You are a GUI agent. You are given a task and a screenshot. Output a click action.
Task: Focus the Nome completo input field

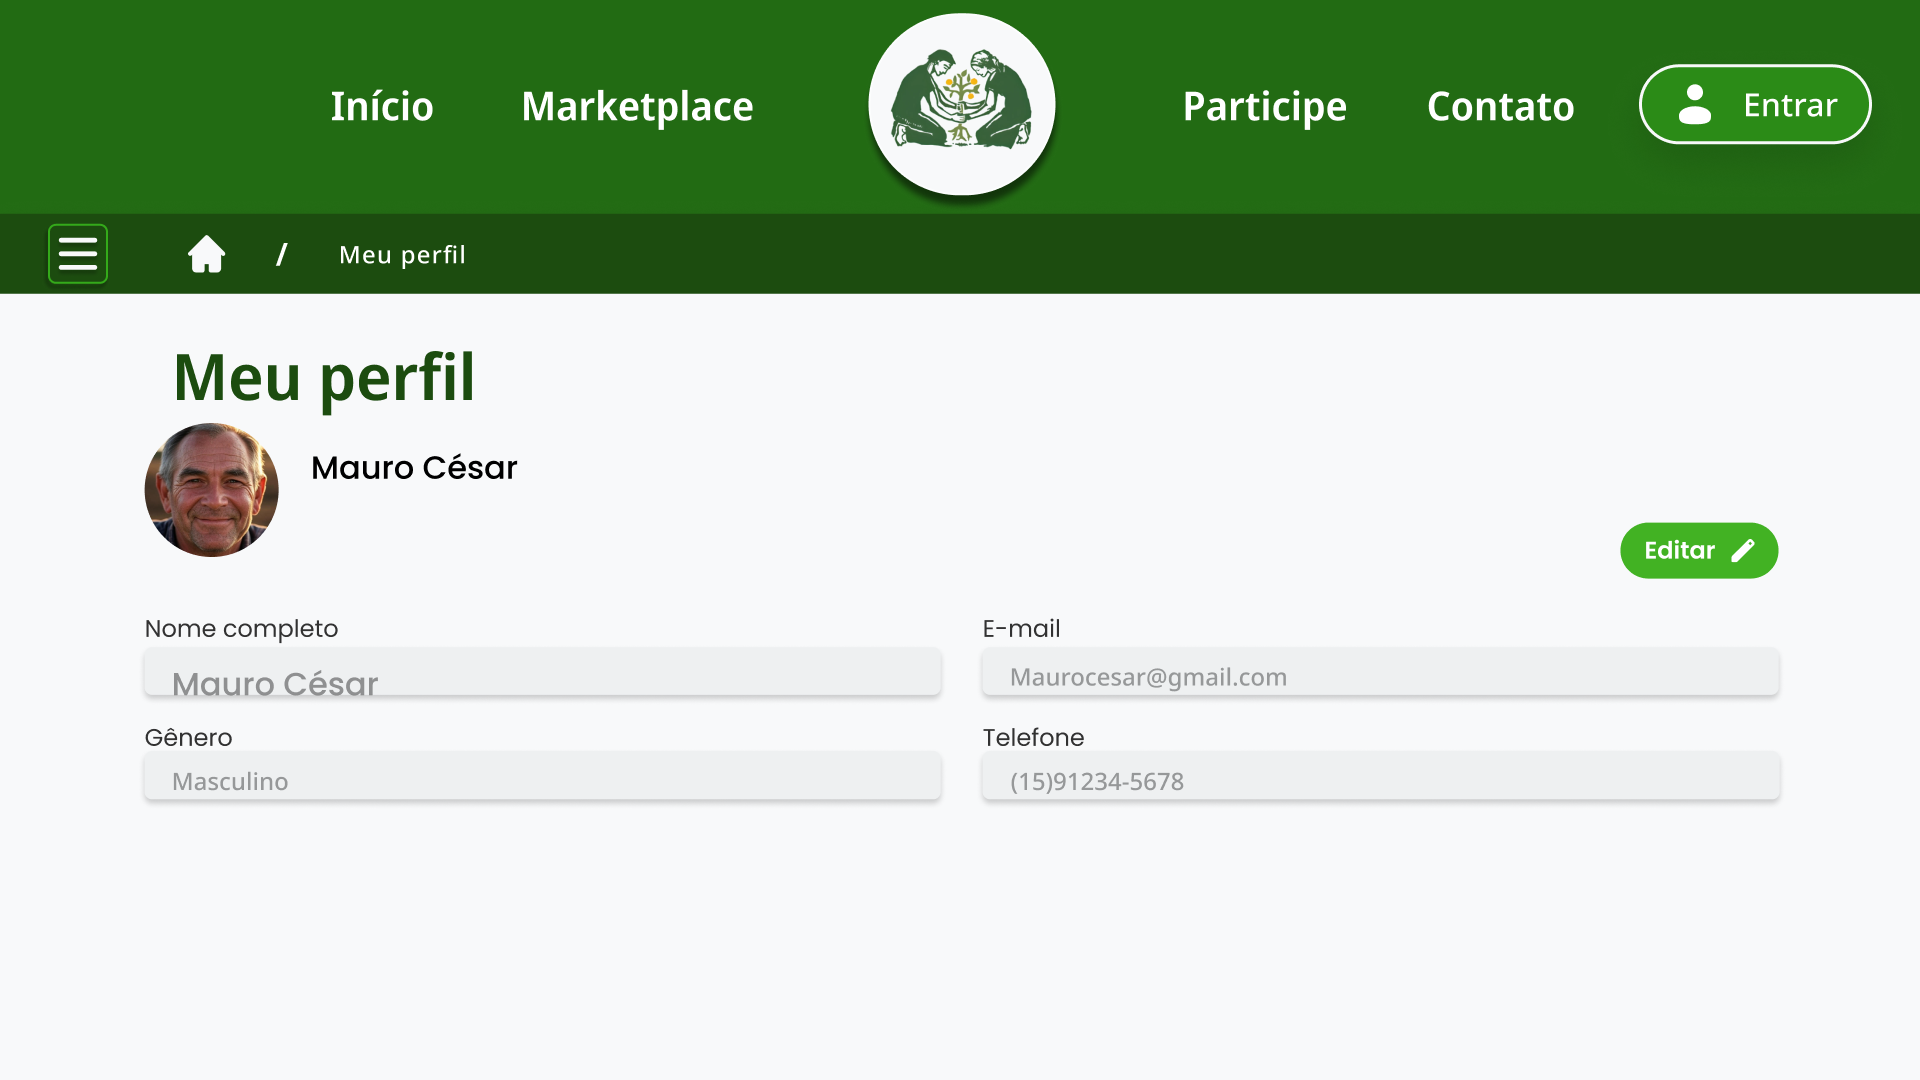point(542,673)
